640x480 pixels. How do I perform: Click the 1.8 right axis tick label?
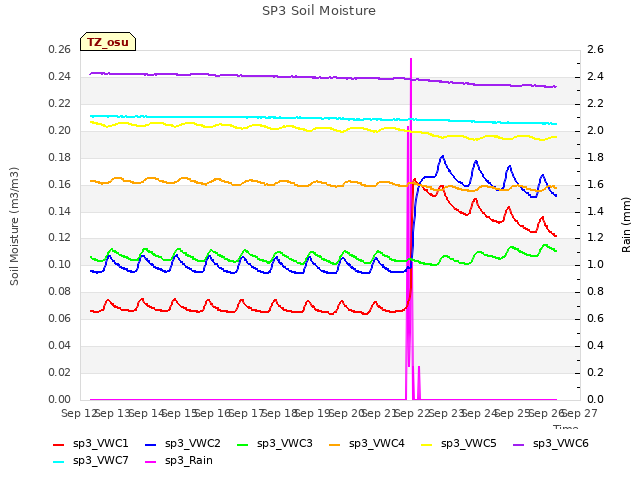pyautogui.click(x=595, y=158)
